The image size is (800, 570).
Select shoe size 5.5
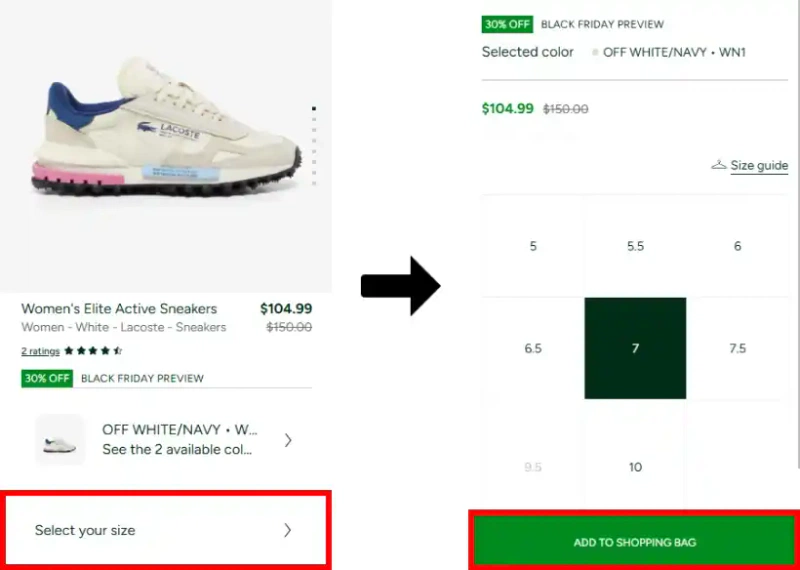click(x=635, y=246)
